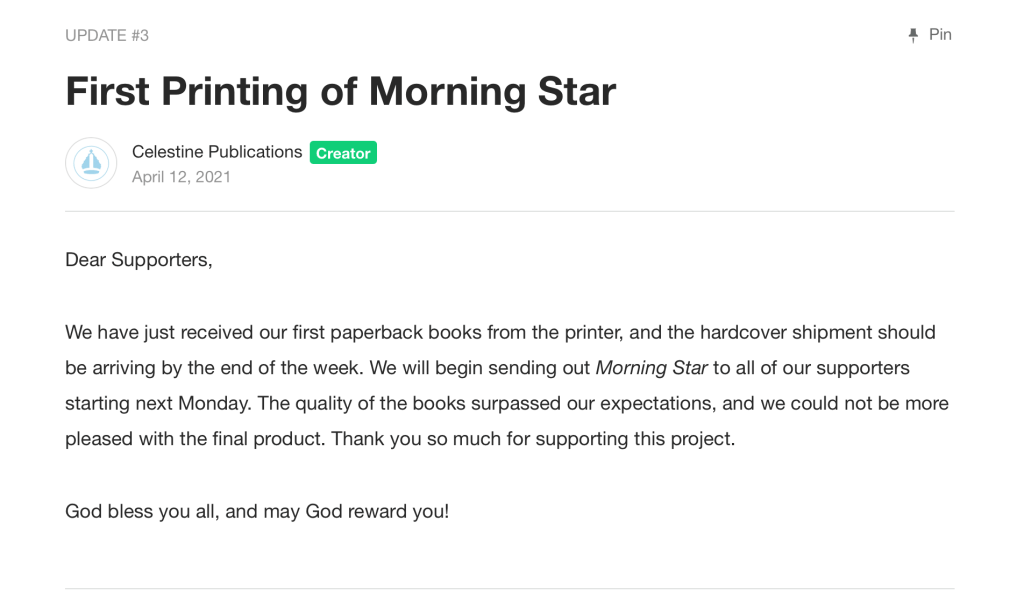
Task: Open the Celestine Publications creator profile name
Action: pos(217,152)
